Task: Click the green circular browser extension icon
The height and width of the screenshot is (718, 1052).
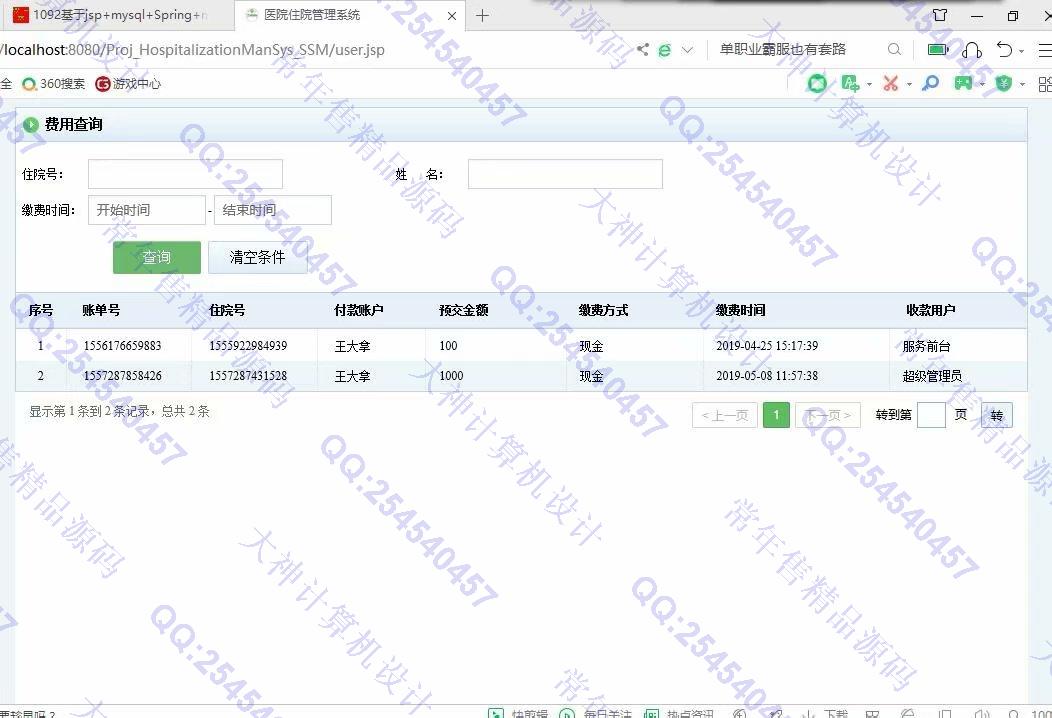Action: tap(817, 83)
